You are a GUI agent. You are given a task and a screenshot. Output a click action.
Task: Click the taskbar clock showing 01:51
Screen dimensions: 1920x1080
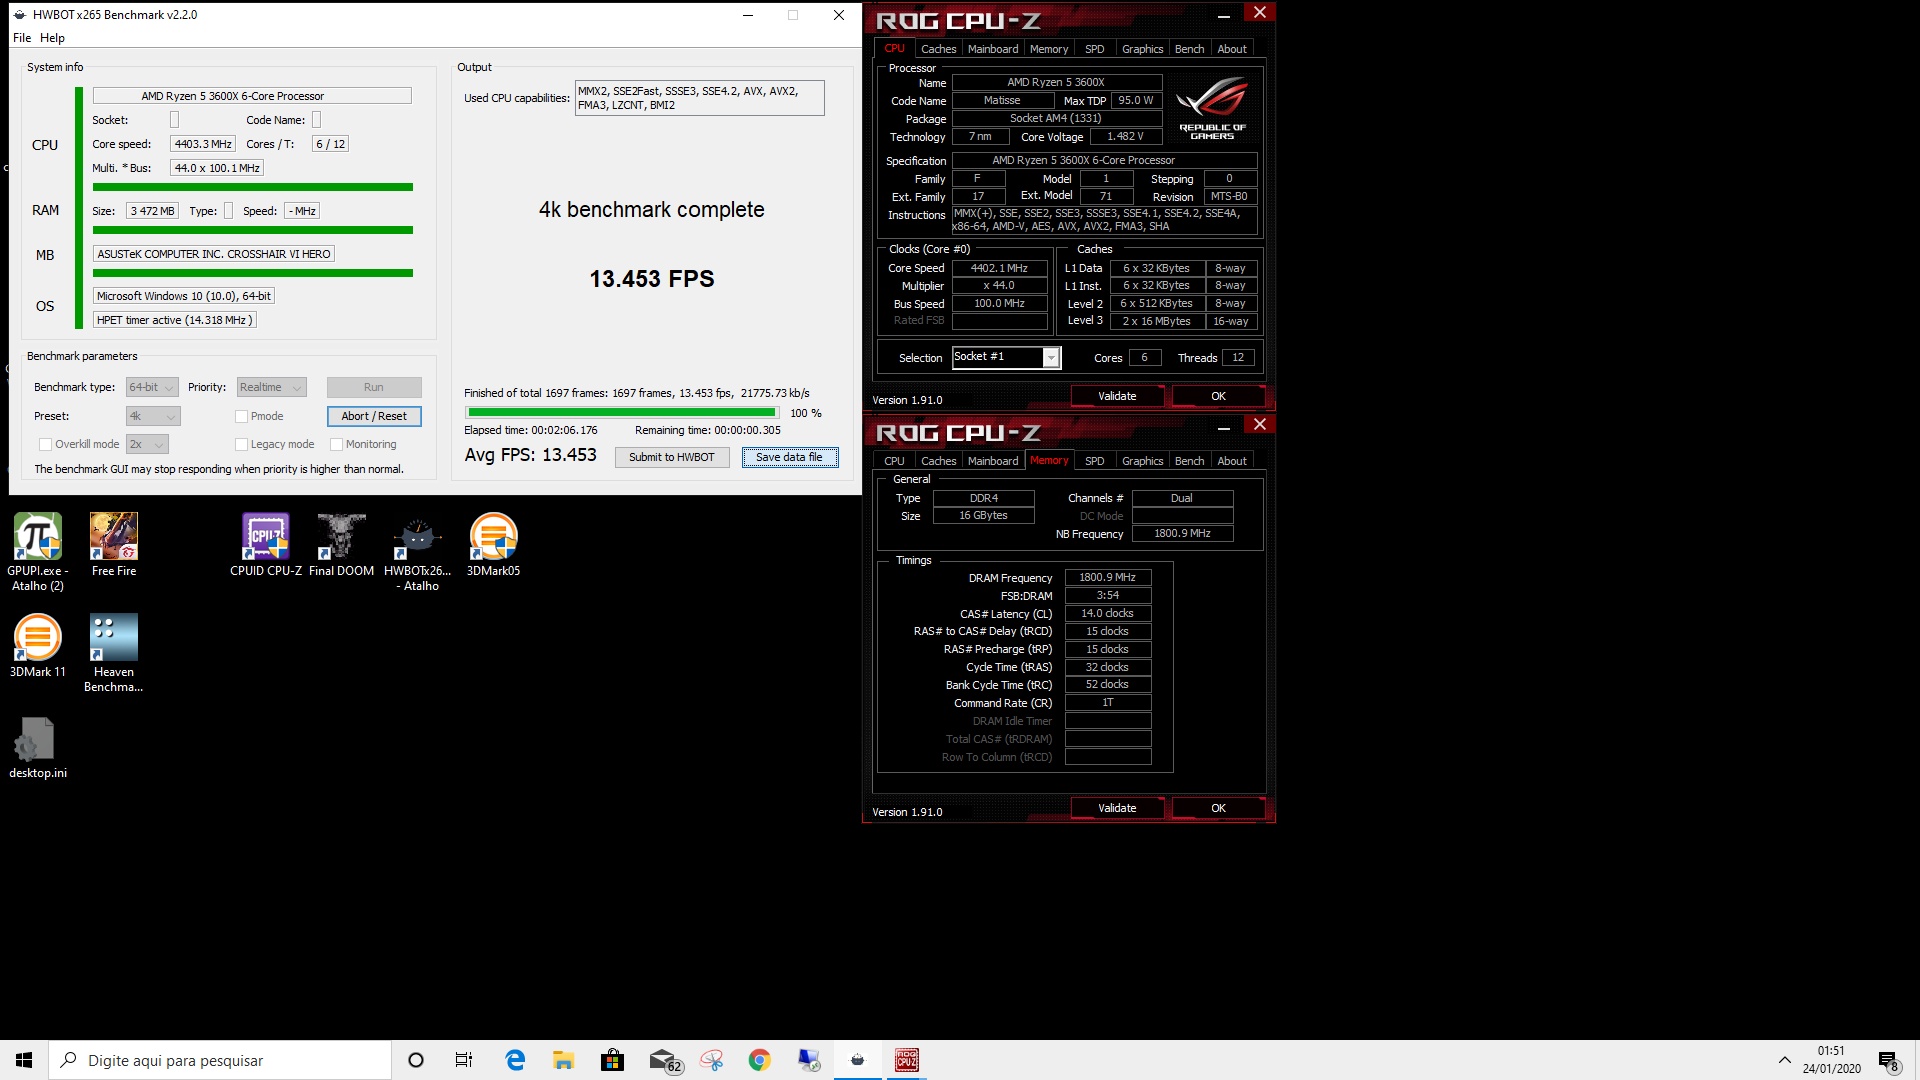(x=1831, y=1060)
